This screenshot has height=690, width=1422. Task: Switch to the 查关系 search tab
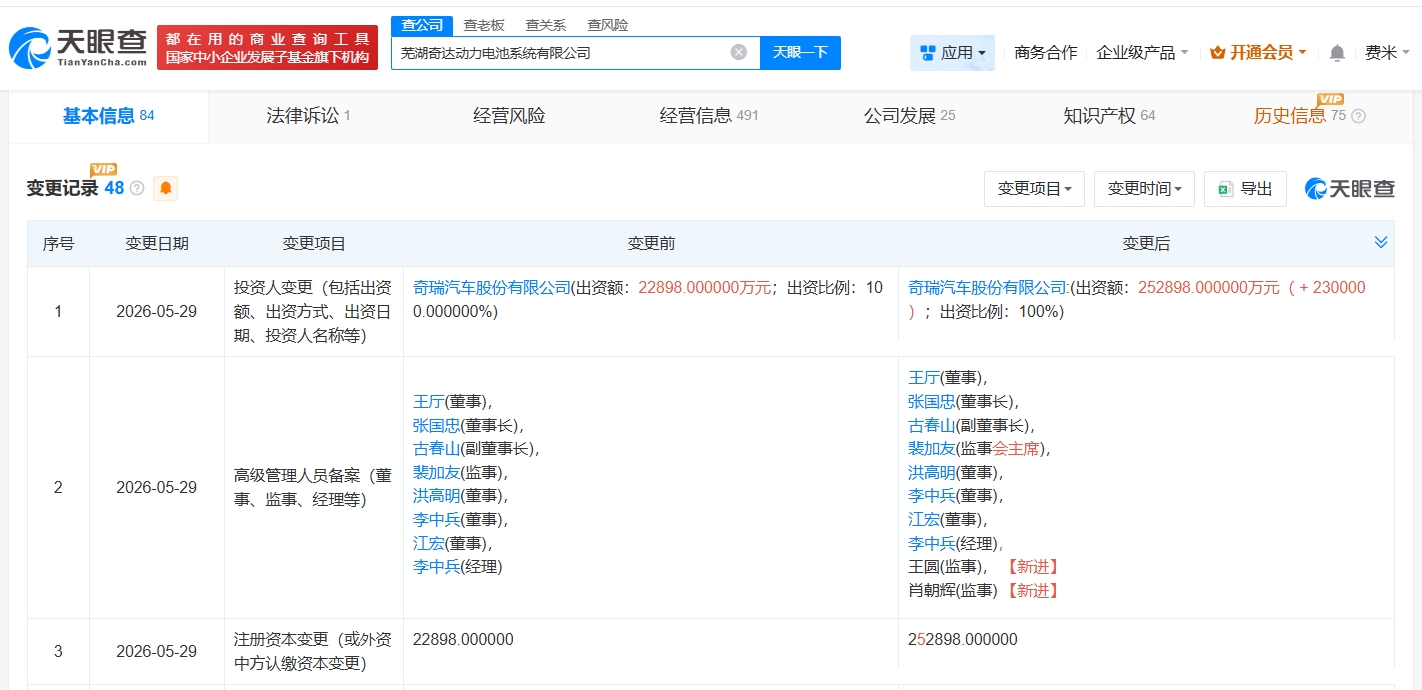546,25
